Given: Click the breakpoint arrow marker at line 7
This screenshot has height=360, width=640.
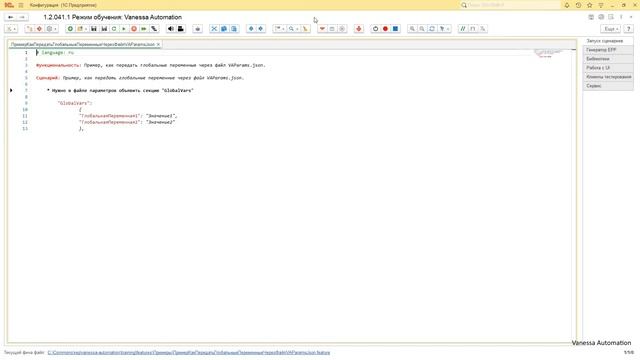Looking at the screenshot, I should (11, 90).
